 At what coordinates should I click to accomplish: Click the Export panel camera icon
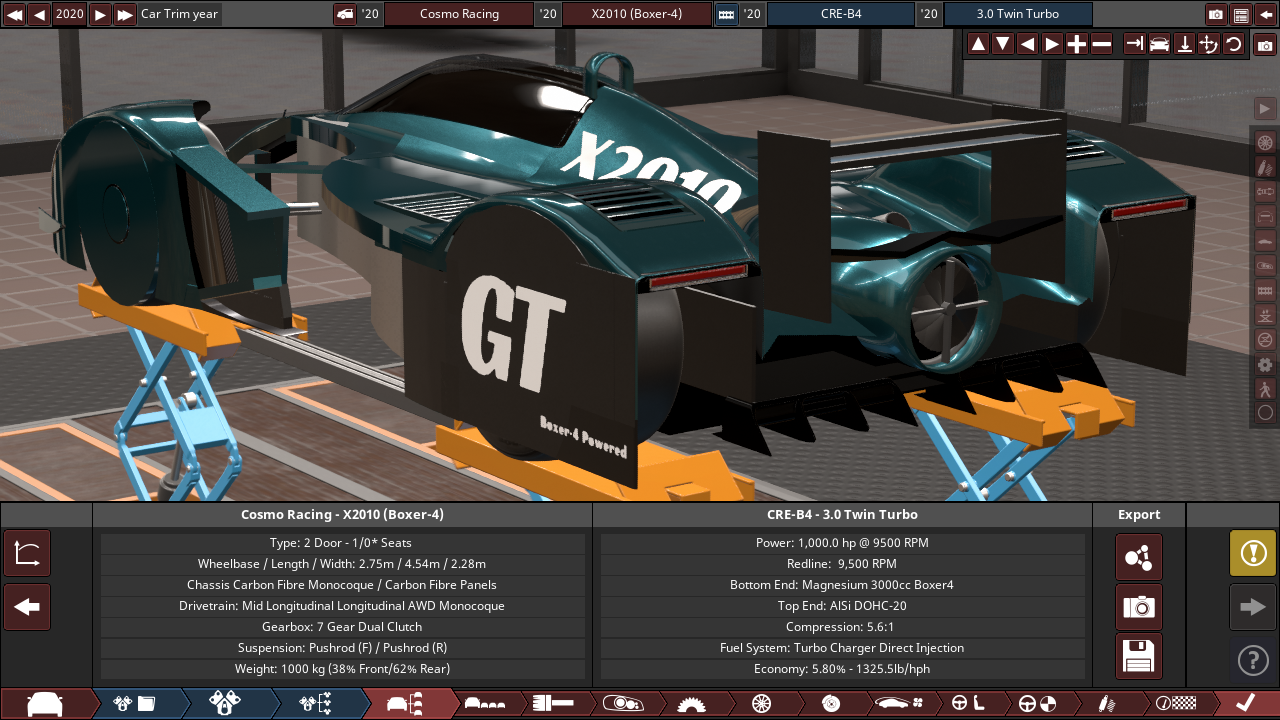point(1139,607)
